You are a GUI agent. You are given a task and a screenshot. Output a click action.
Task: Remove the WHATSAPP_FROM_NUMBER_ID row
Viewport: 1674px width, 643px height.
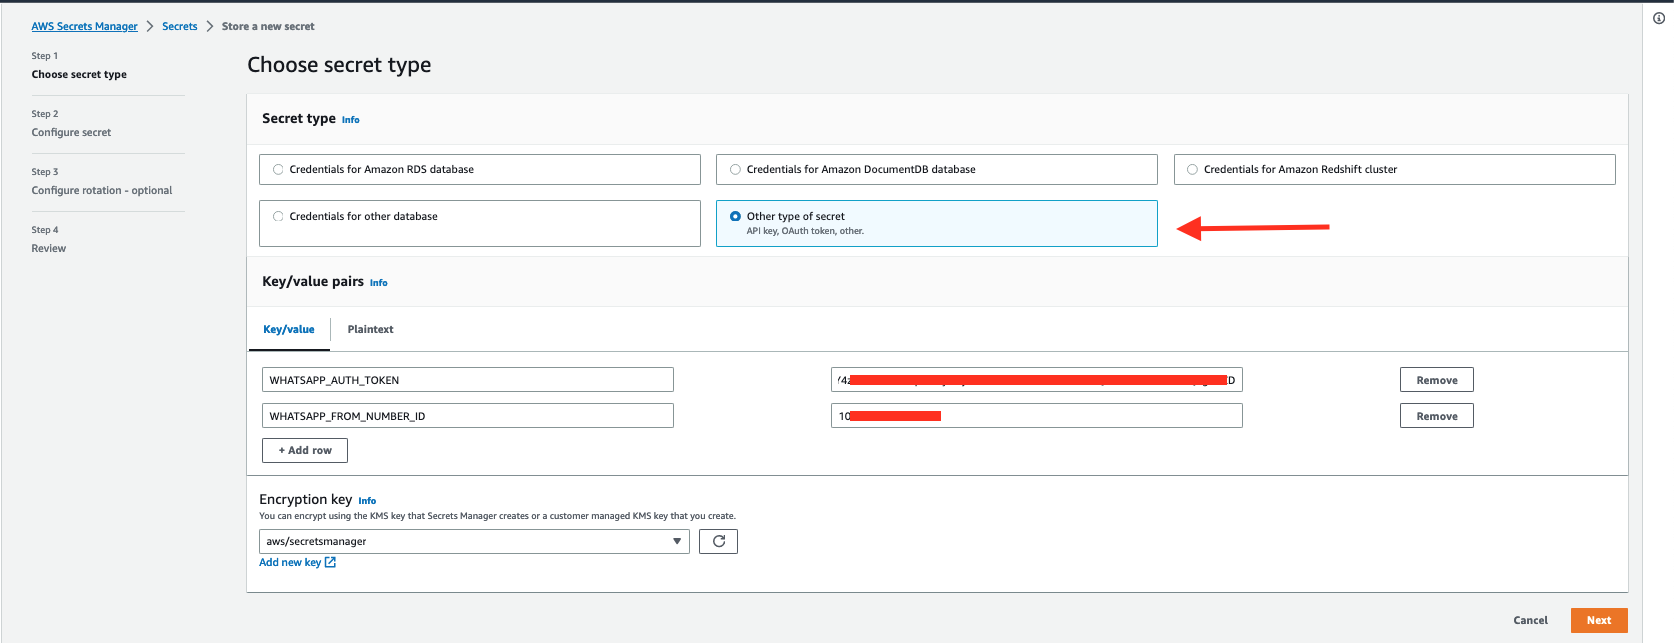click(x=1437, y=416)
